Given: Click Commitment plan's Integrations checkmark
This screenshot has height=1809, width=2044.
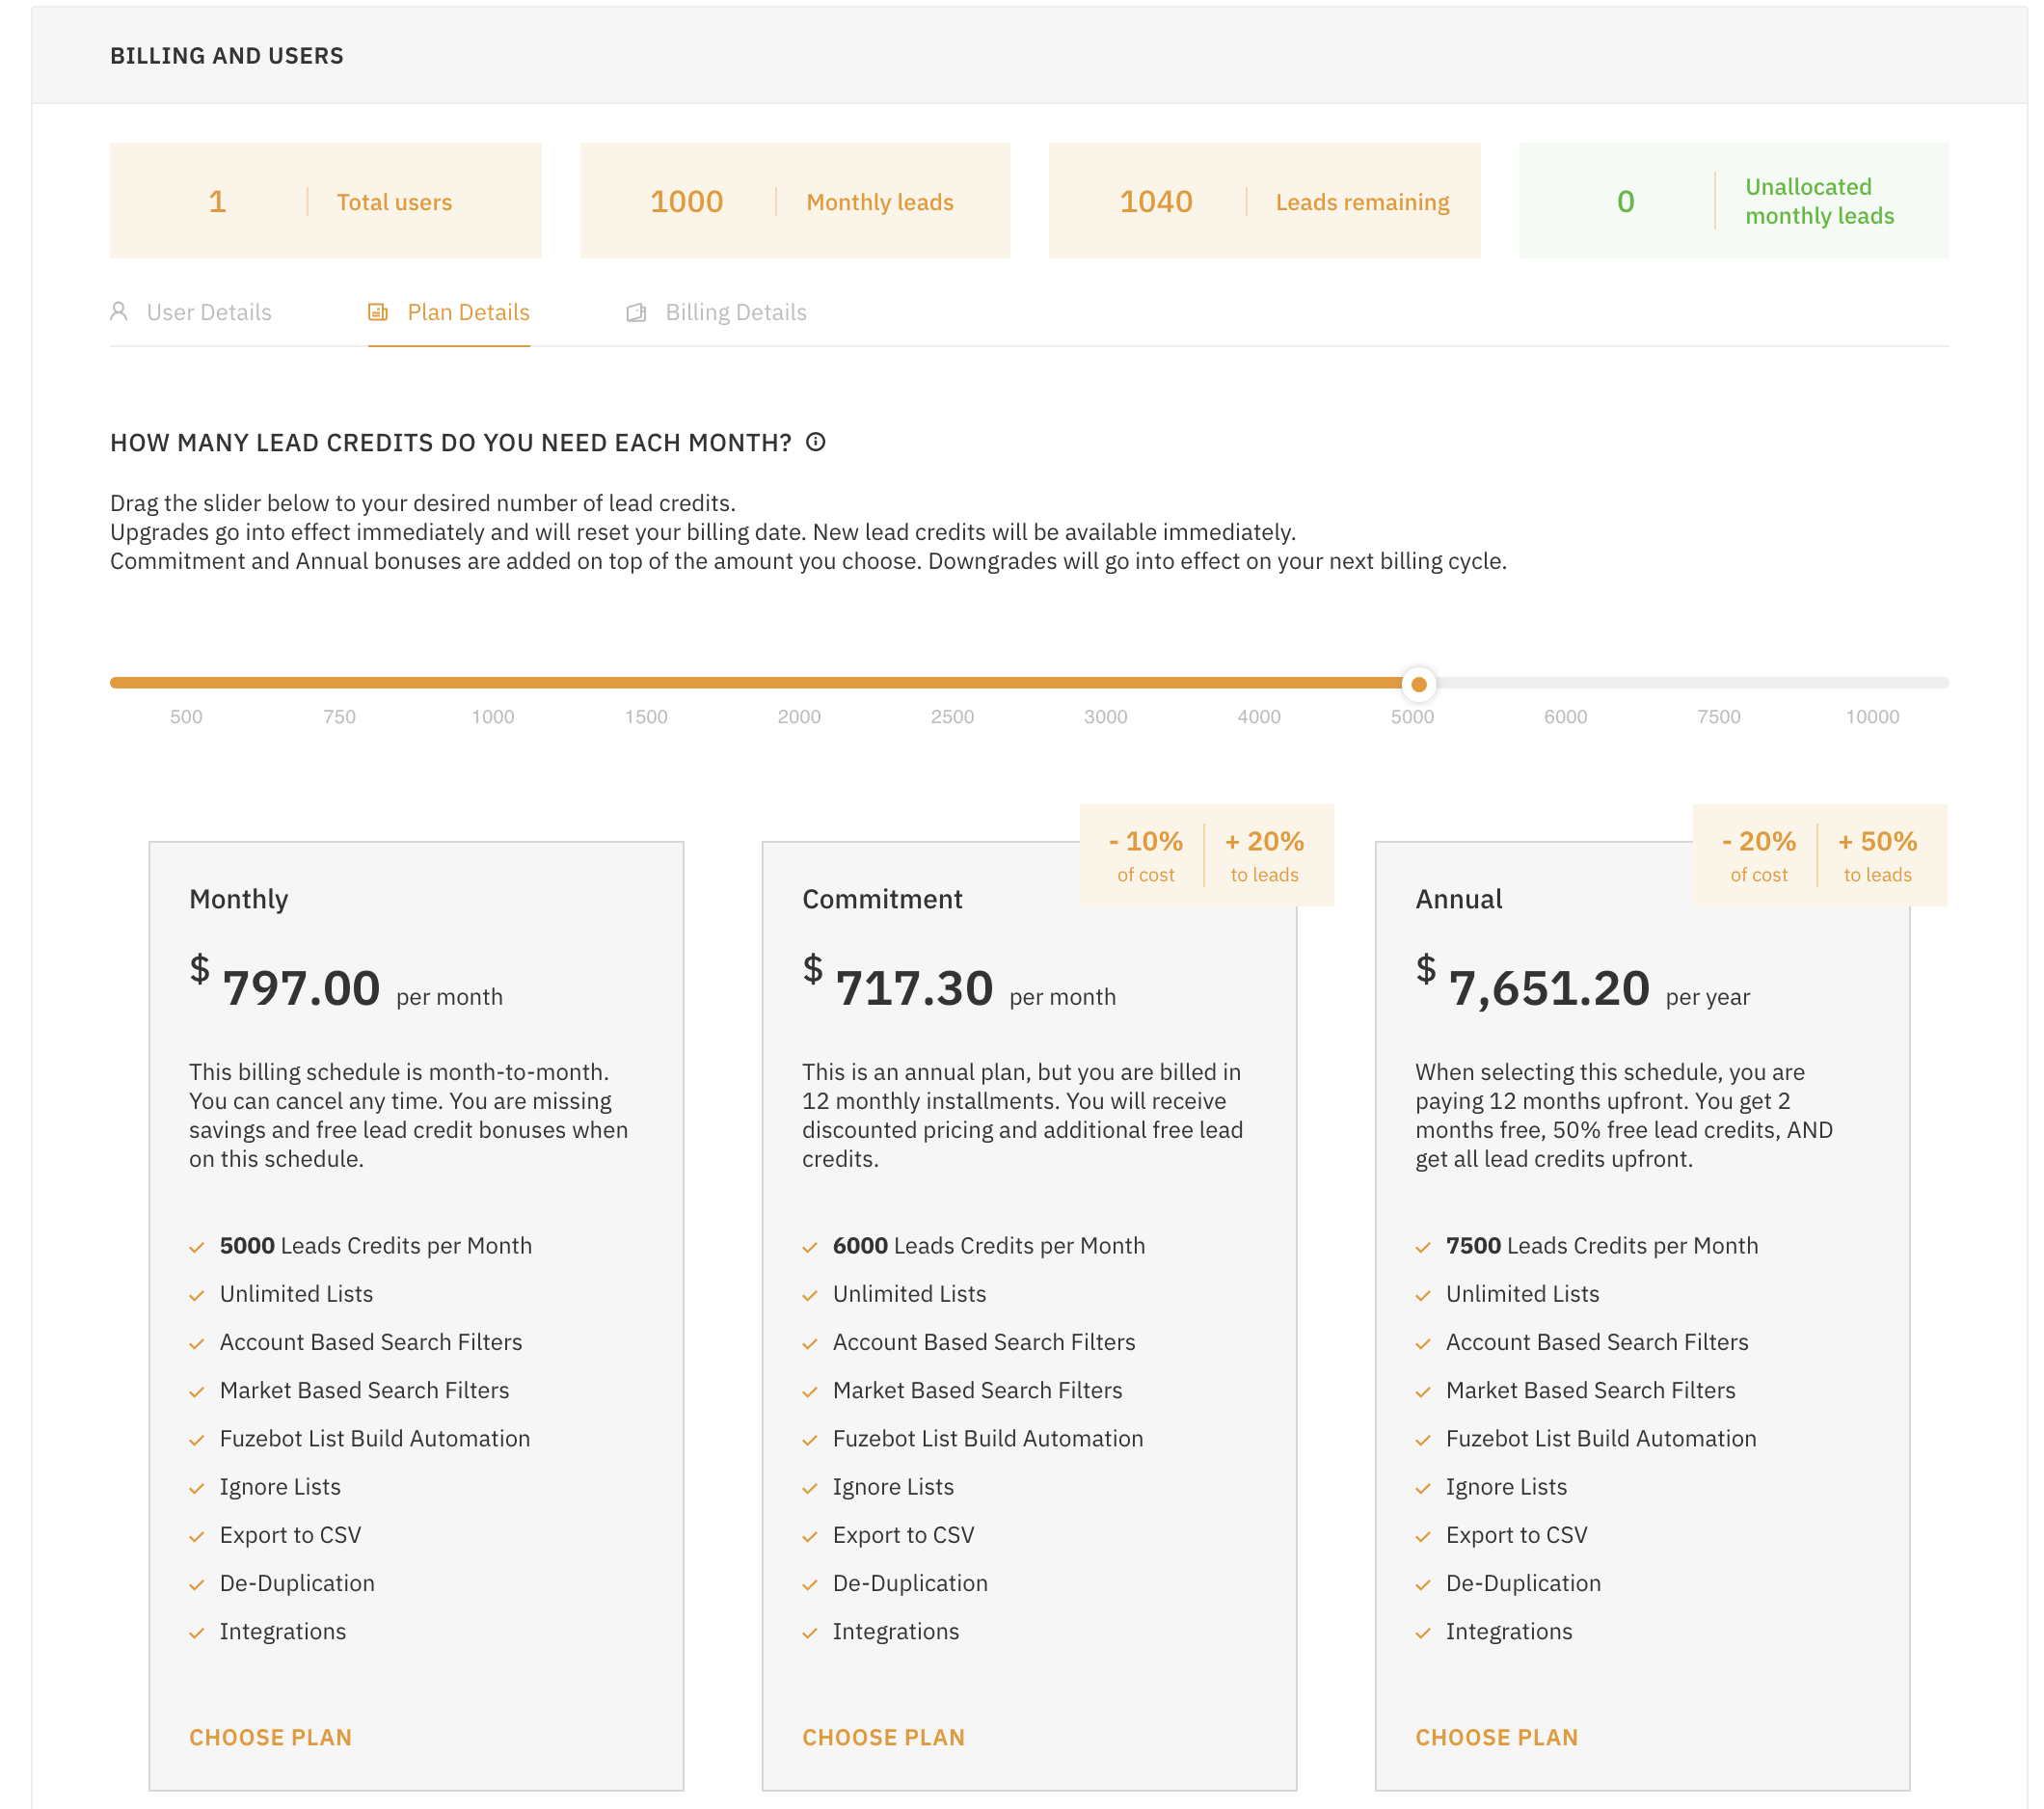Looking at the screenshot, I should 810,1632.
